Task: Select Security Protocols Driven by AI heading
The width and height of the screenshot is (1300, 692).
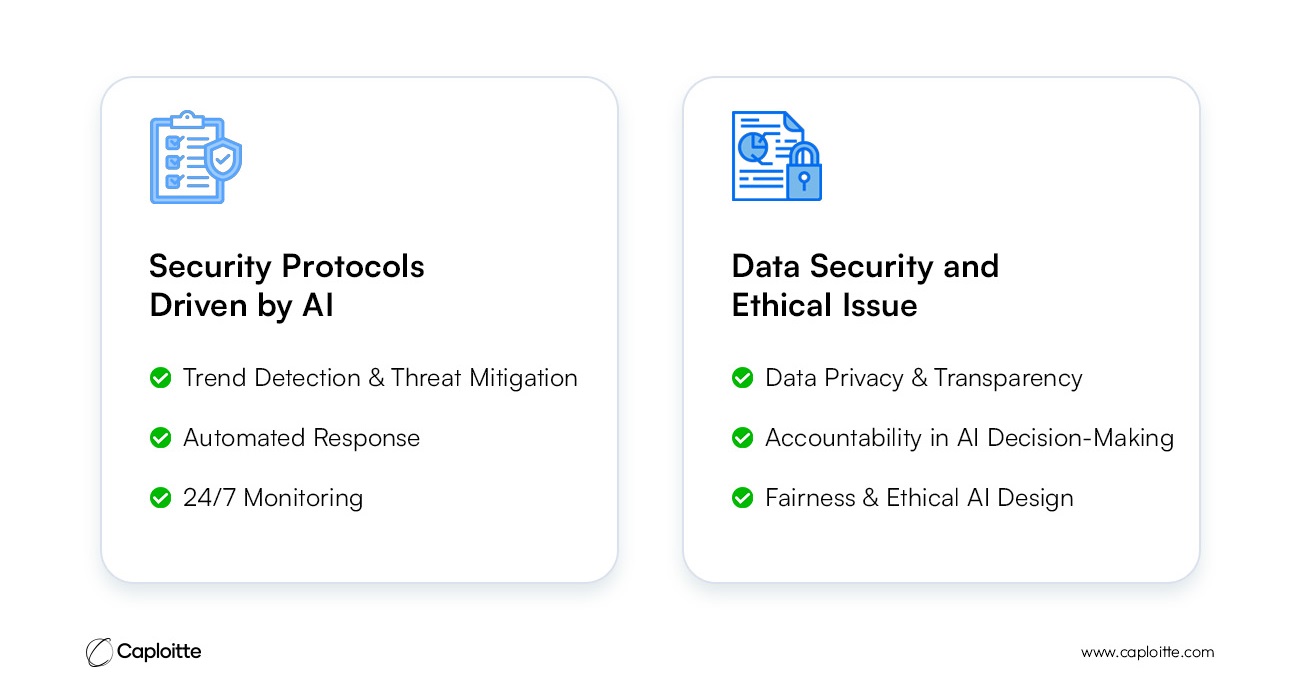Action: [287, 286]
